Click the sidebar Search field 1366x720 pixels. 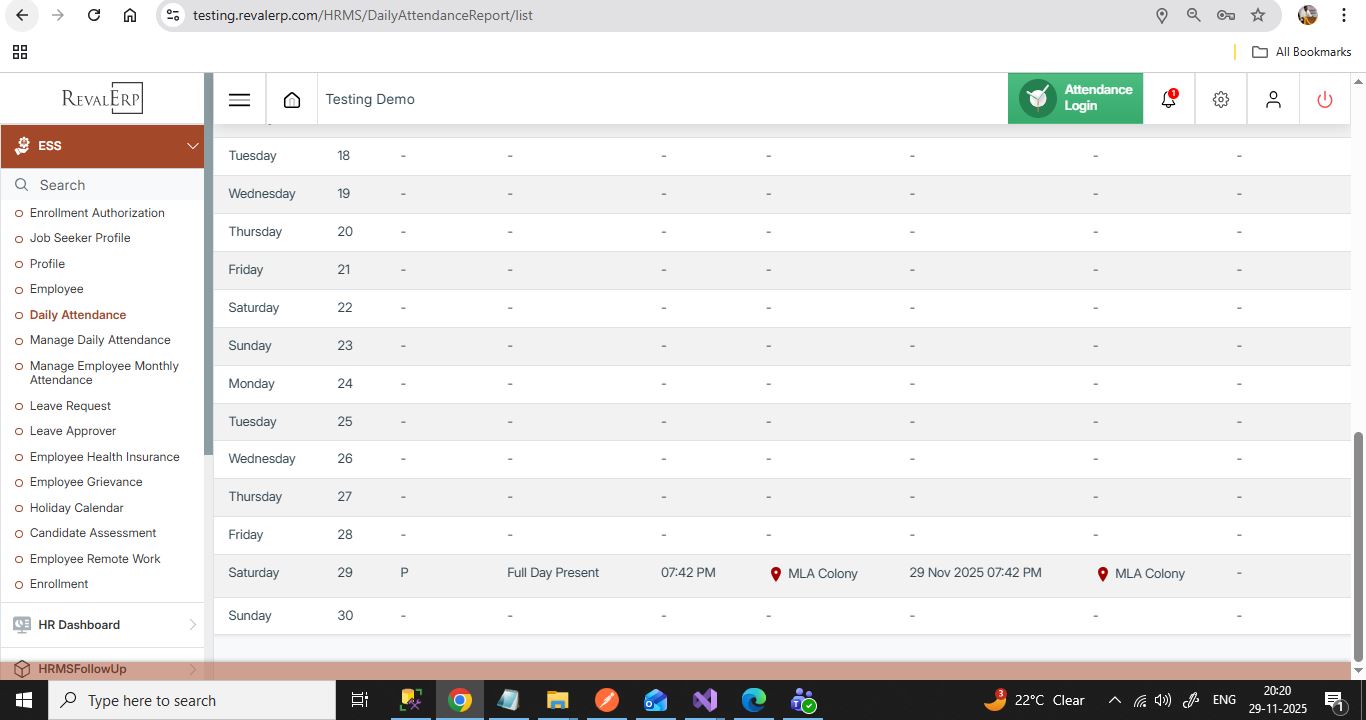point(110,185)
